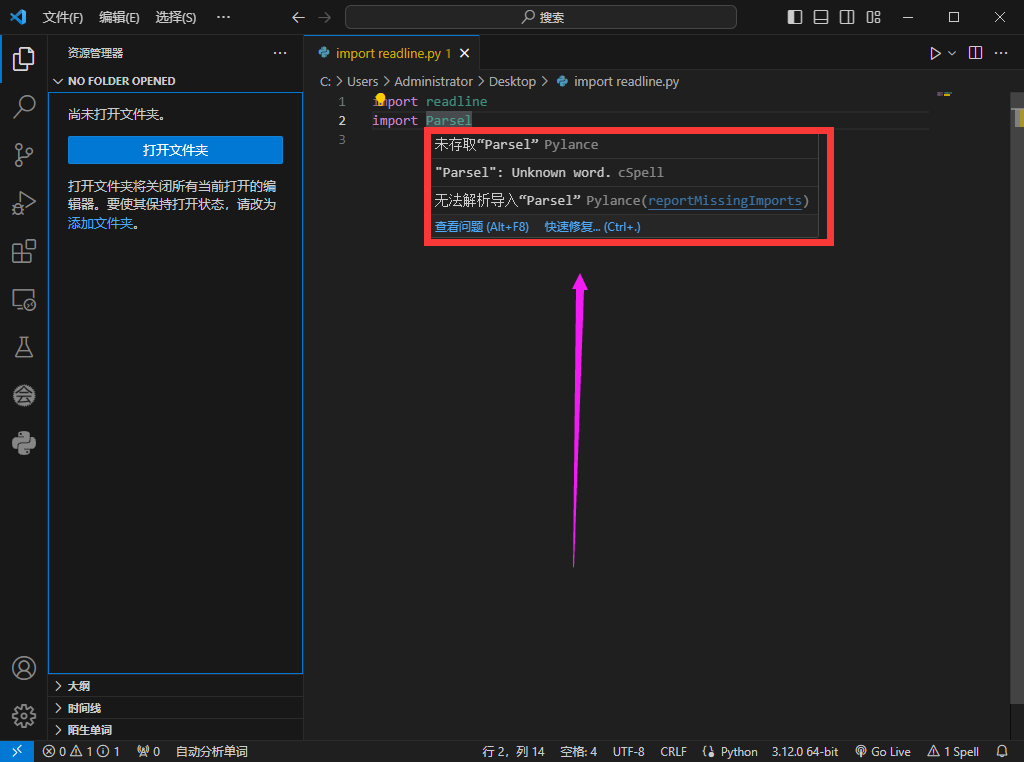1024x762 pixels.
Task: Toggle secondary sidebar layout button
Action: (847, 17)
